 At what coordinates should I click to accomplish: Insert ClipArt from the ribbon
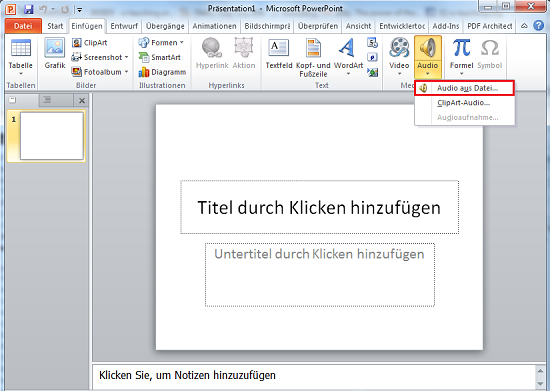(90, 43)
